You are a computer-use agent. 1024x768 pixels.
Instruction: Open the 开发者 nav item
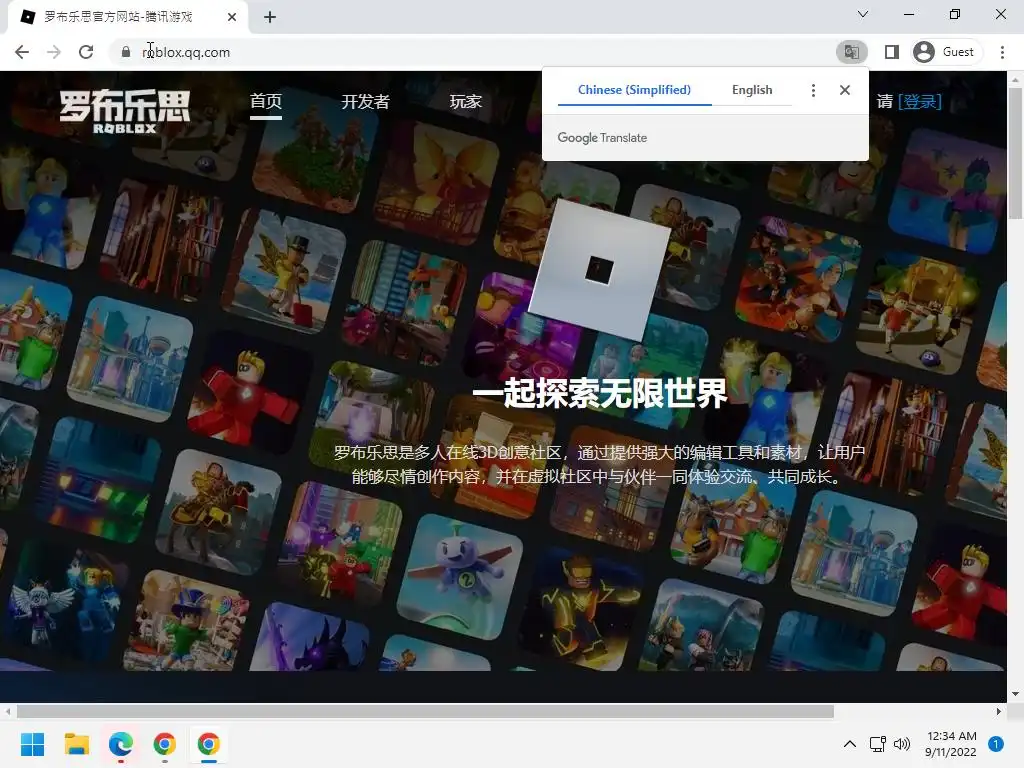[x=365, y=102]
